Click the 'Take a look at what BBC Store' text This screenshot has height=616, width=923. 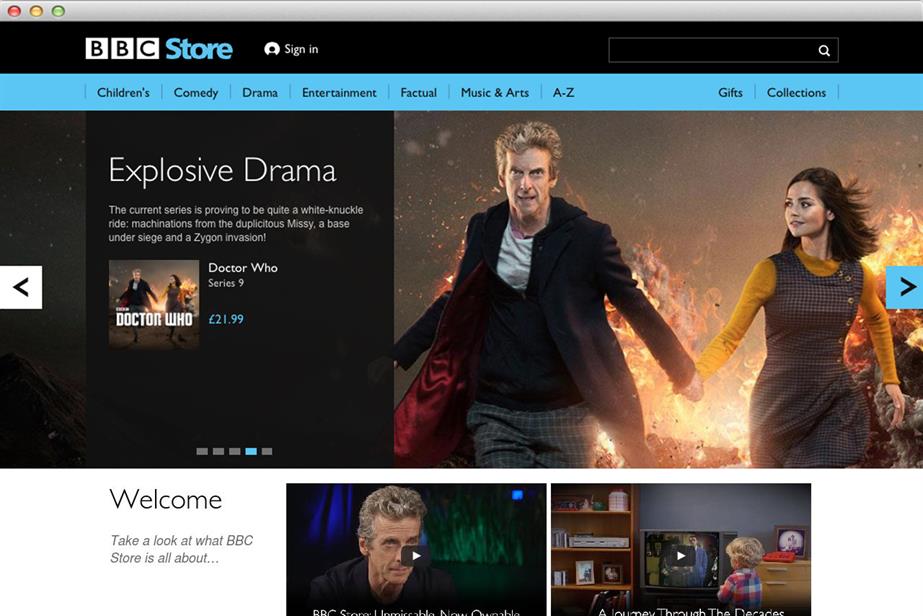tap(181, 549)
